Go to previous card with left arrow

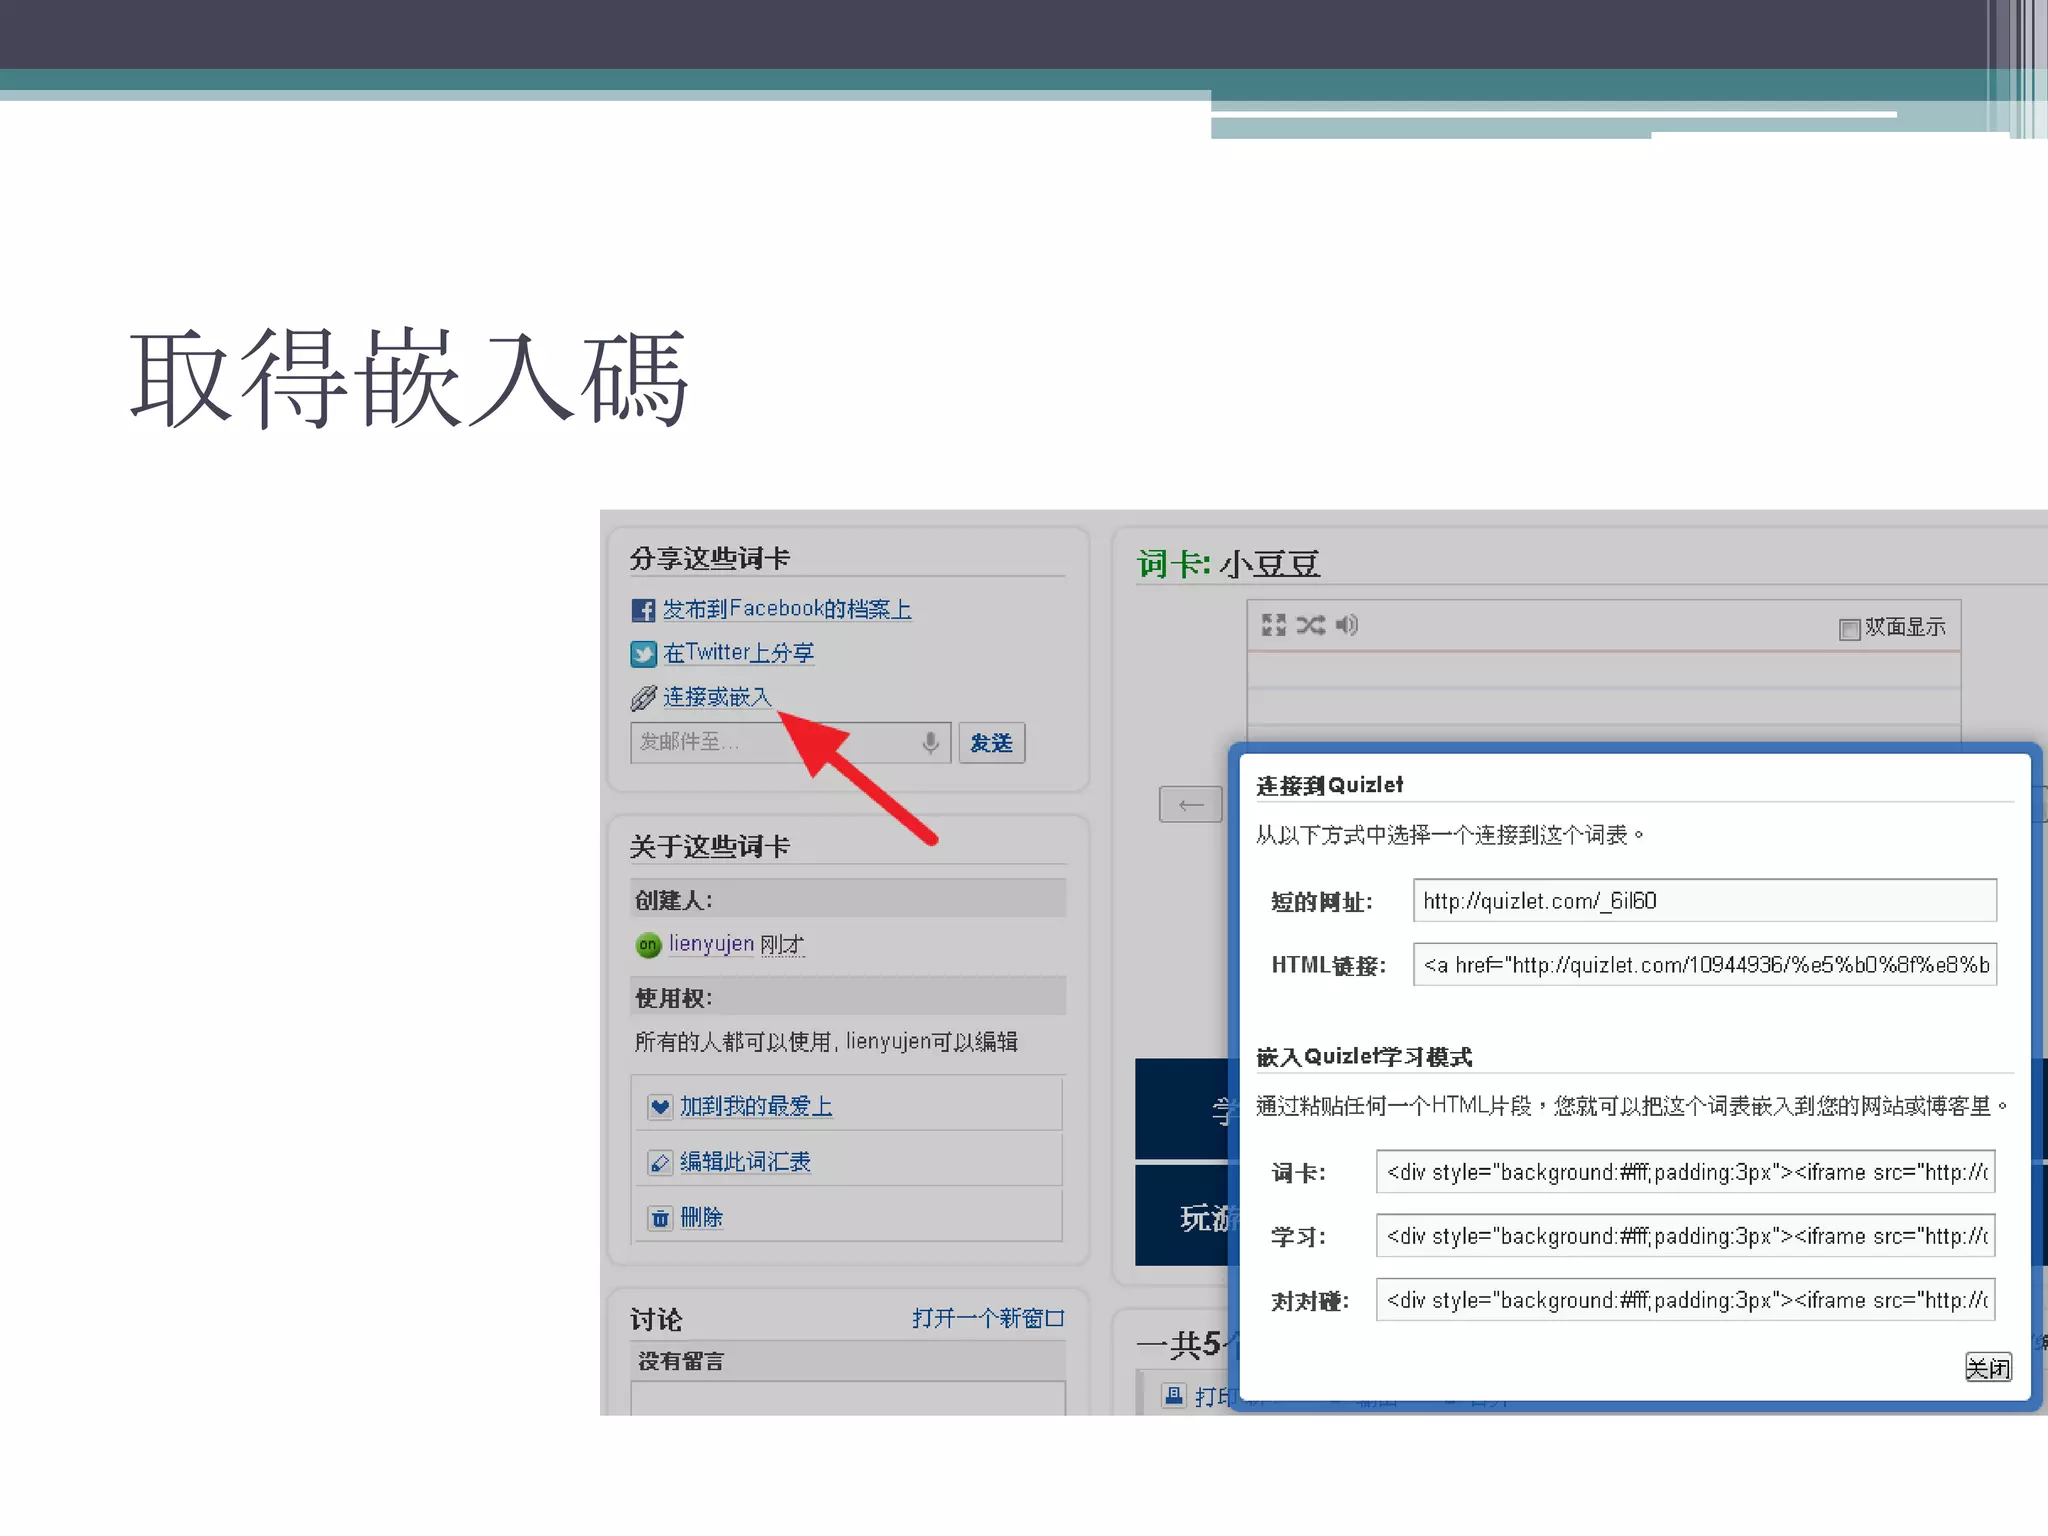[1190, 805]
